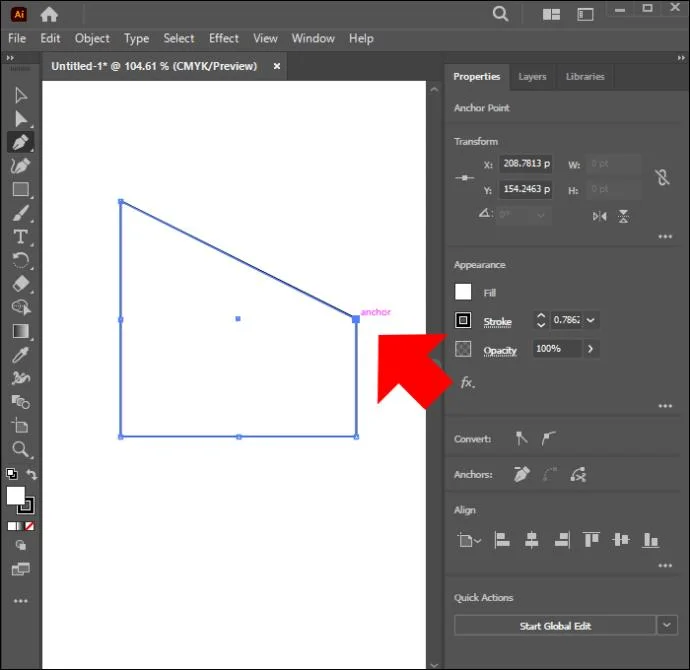Select the Rotate tool

click(21, 260)
